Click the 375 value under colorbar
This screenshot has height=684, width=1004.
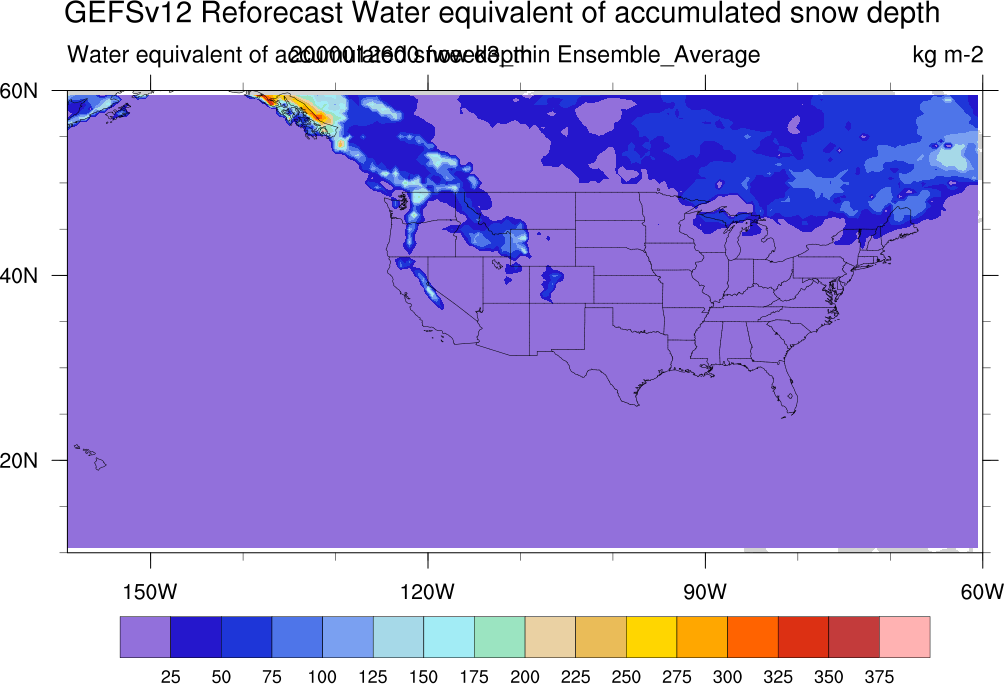pyautogui.click(x=879, y=676)
